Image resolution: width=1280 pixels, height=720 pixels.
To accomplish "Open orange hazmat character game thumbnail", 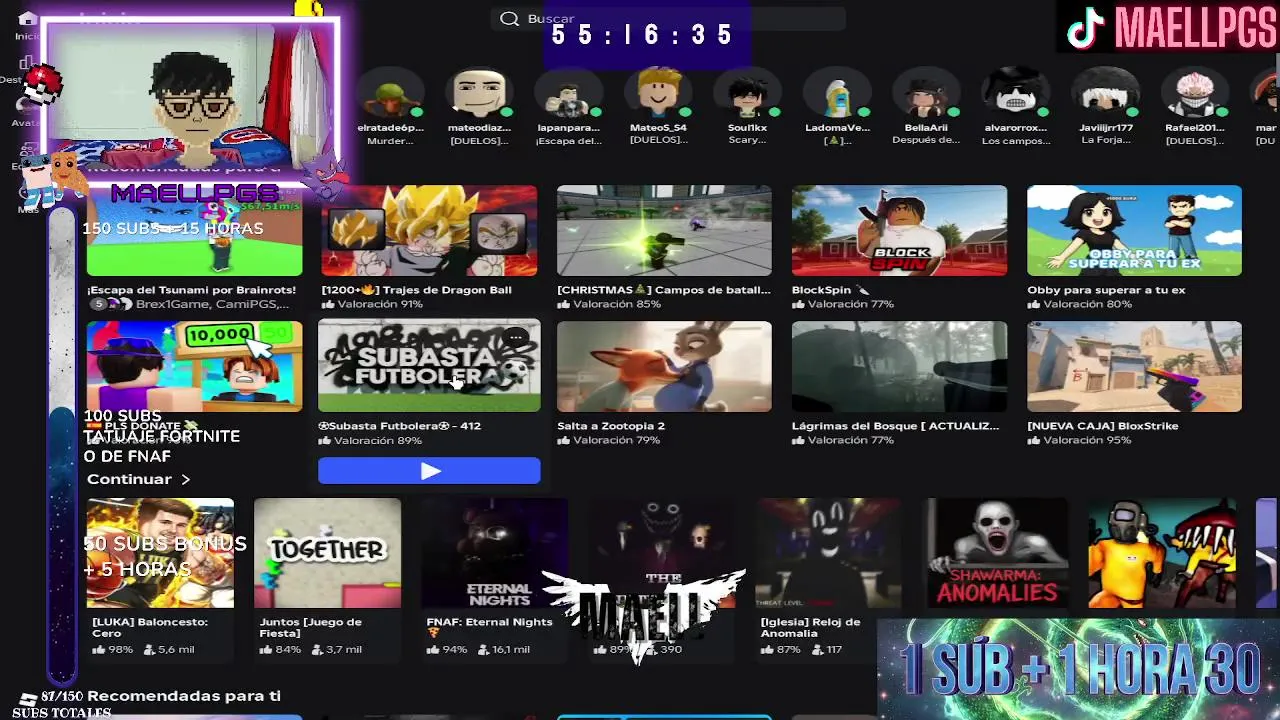I will pyautogui.click(x=1162, y=553).
